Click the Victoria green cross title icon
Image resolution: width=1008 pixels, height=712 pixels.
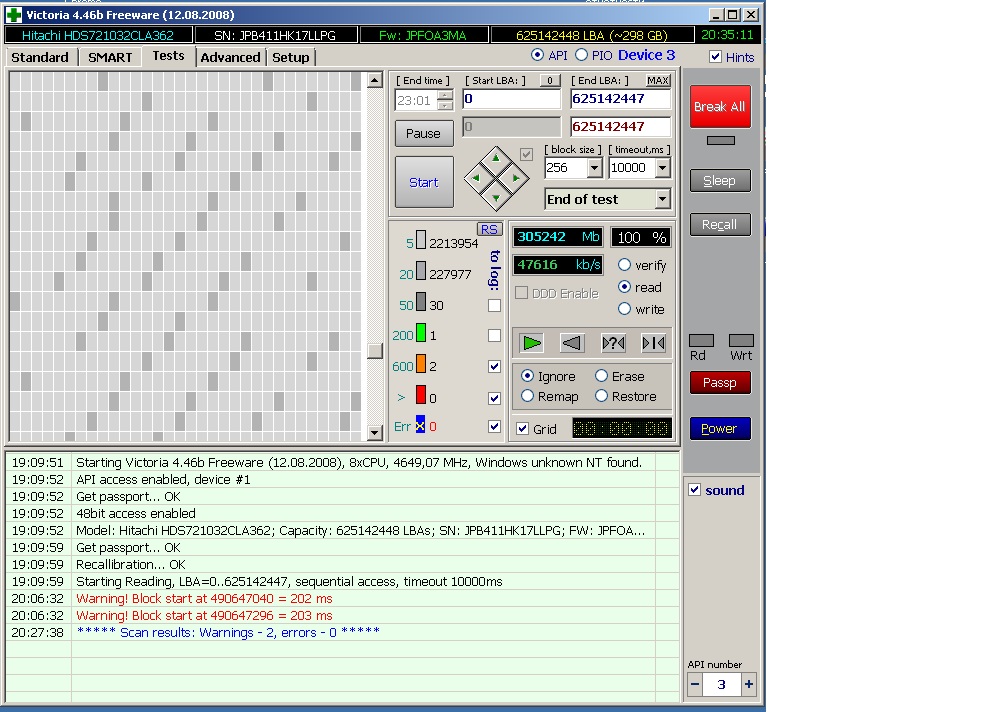pos(14,14)
